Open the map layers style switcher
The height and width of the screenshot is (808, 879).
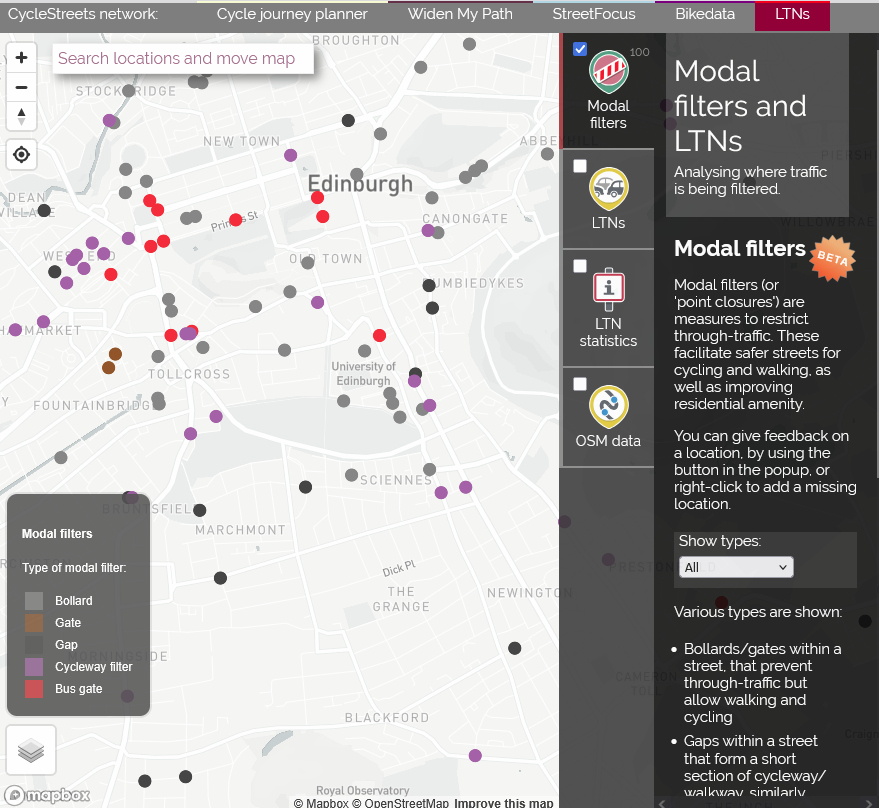(x=31, y=750)
